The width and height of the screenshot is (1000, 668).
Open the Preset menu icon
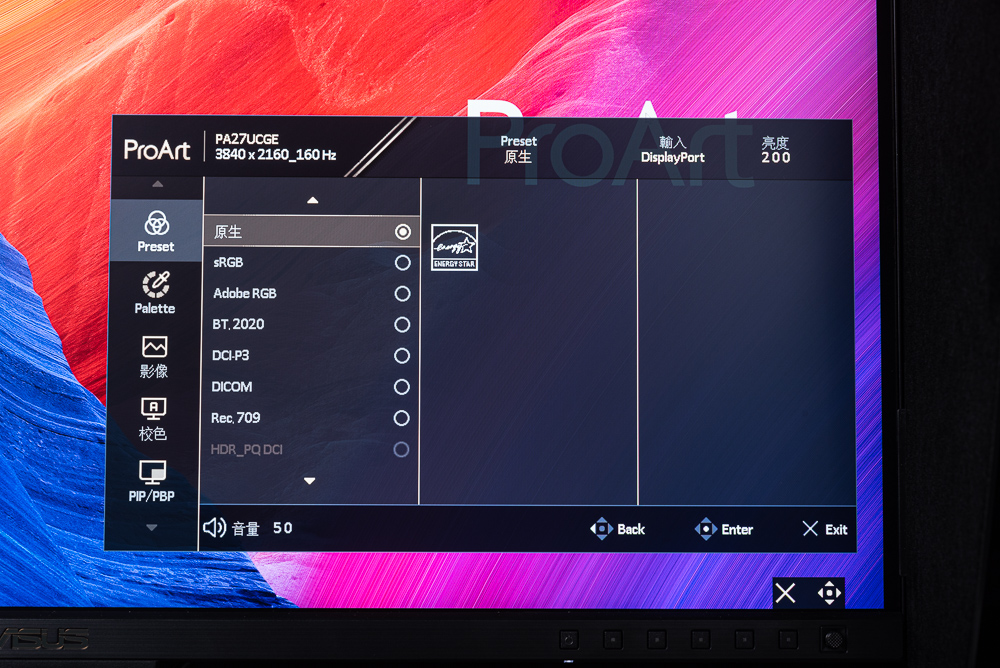[x=156, y=223]
